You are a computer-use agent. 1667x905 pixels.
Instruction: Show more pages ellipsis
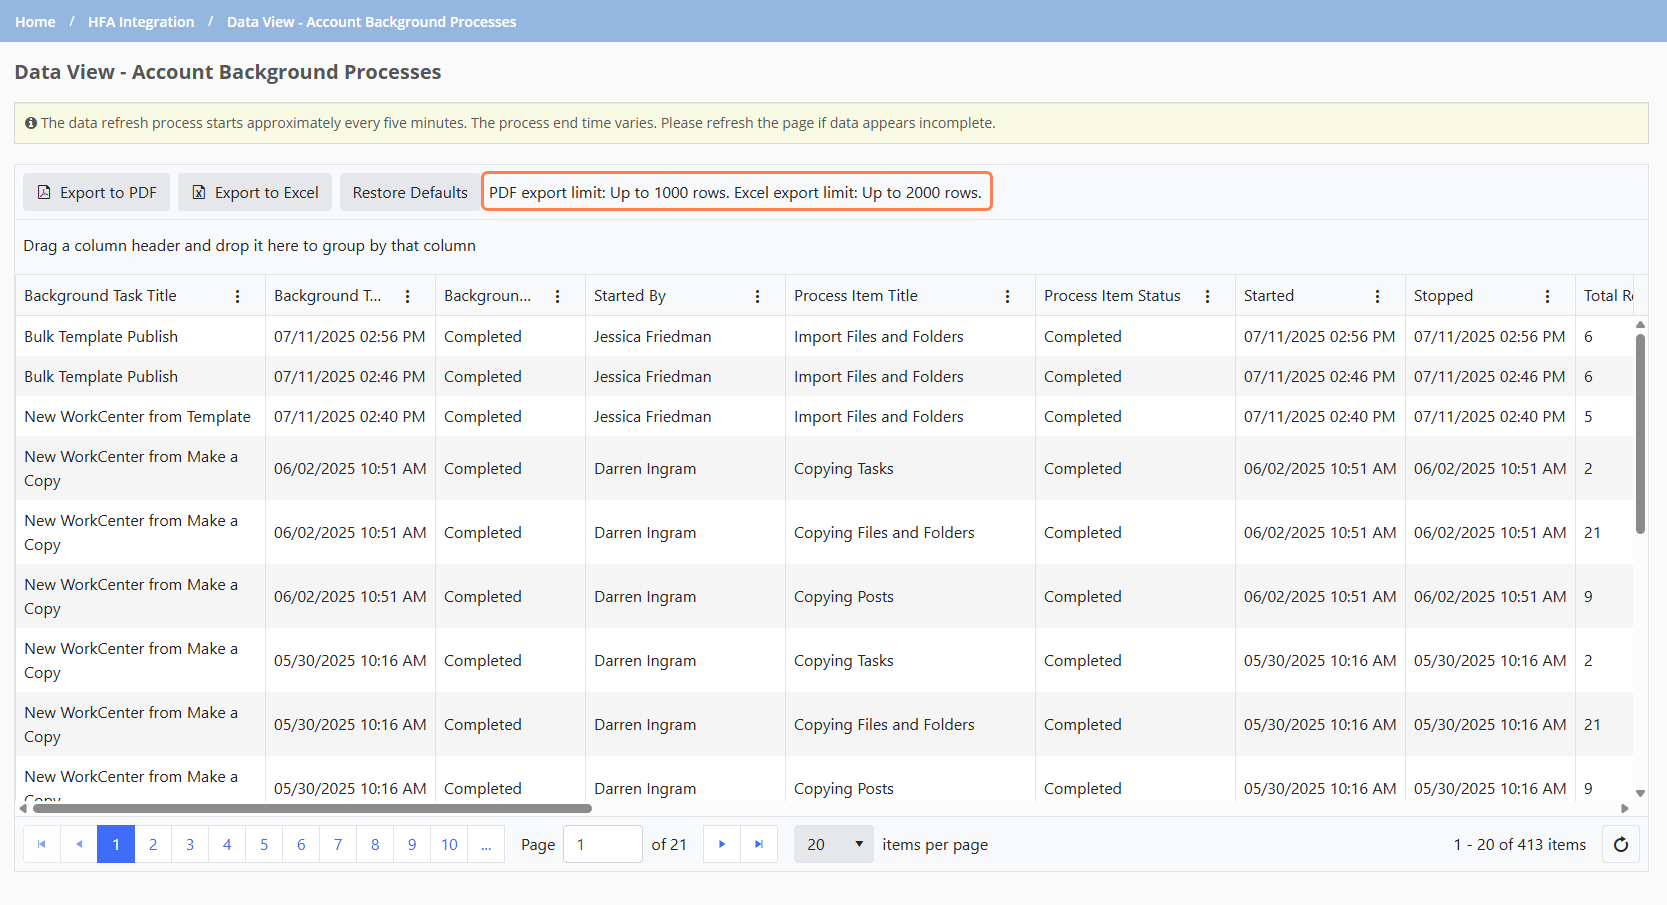click(486, 844)
